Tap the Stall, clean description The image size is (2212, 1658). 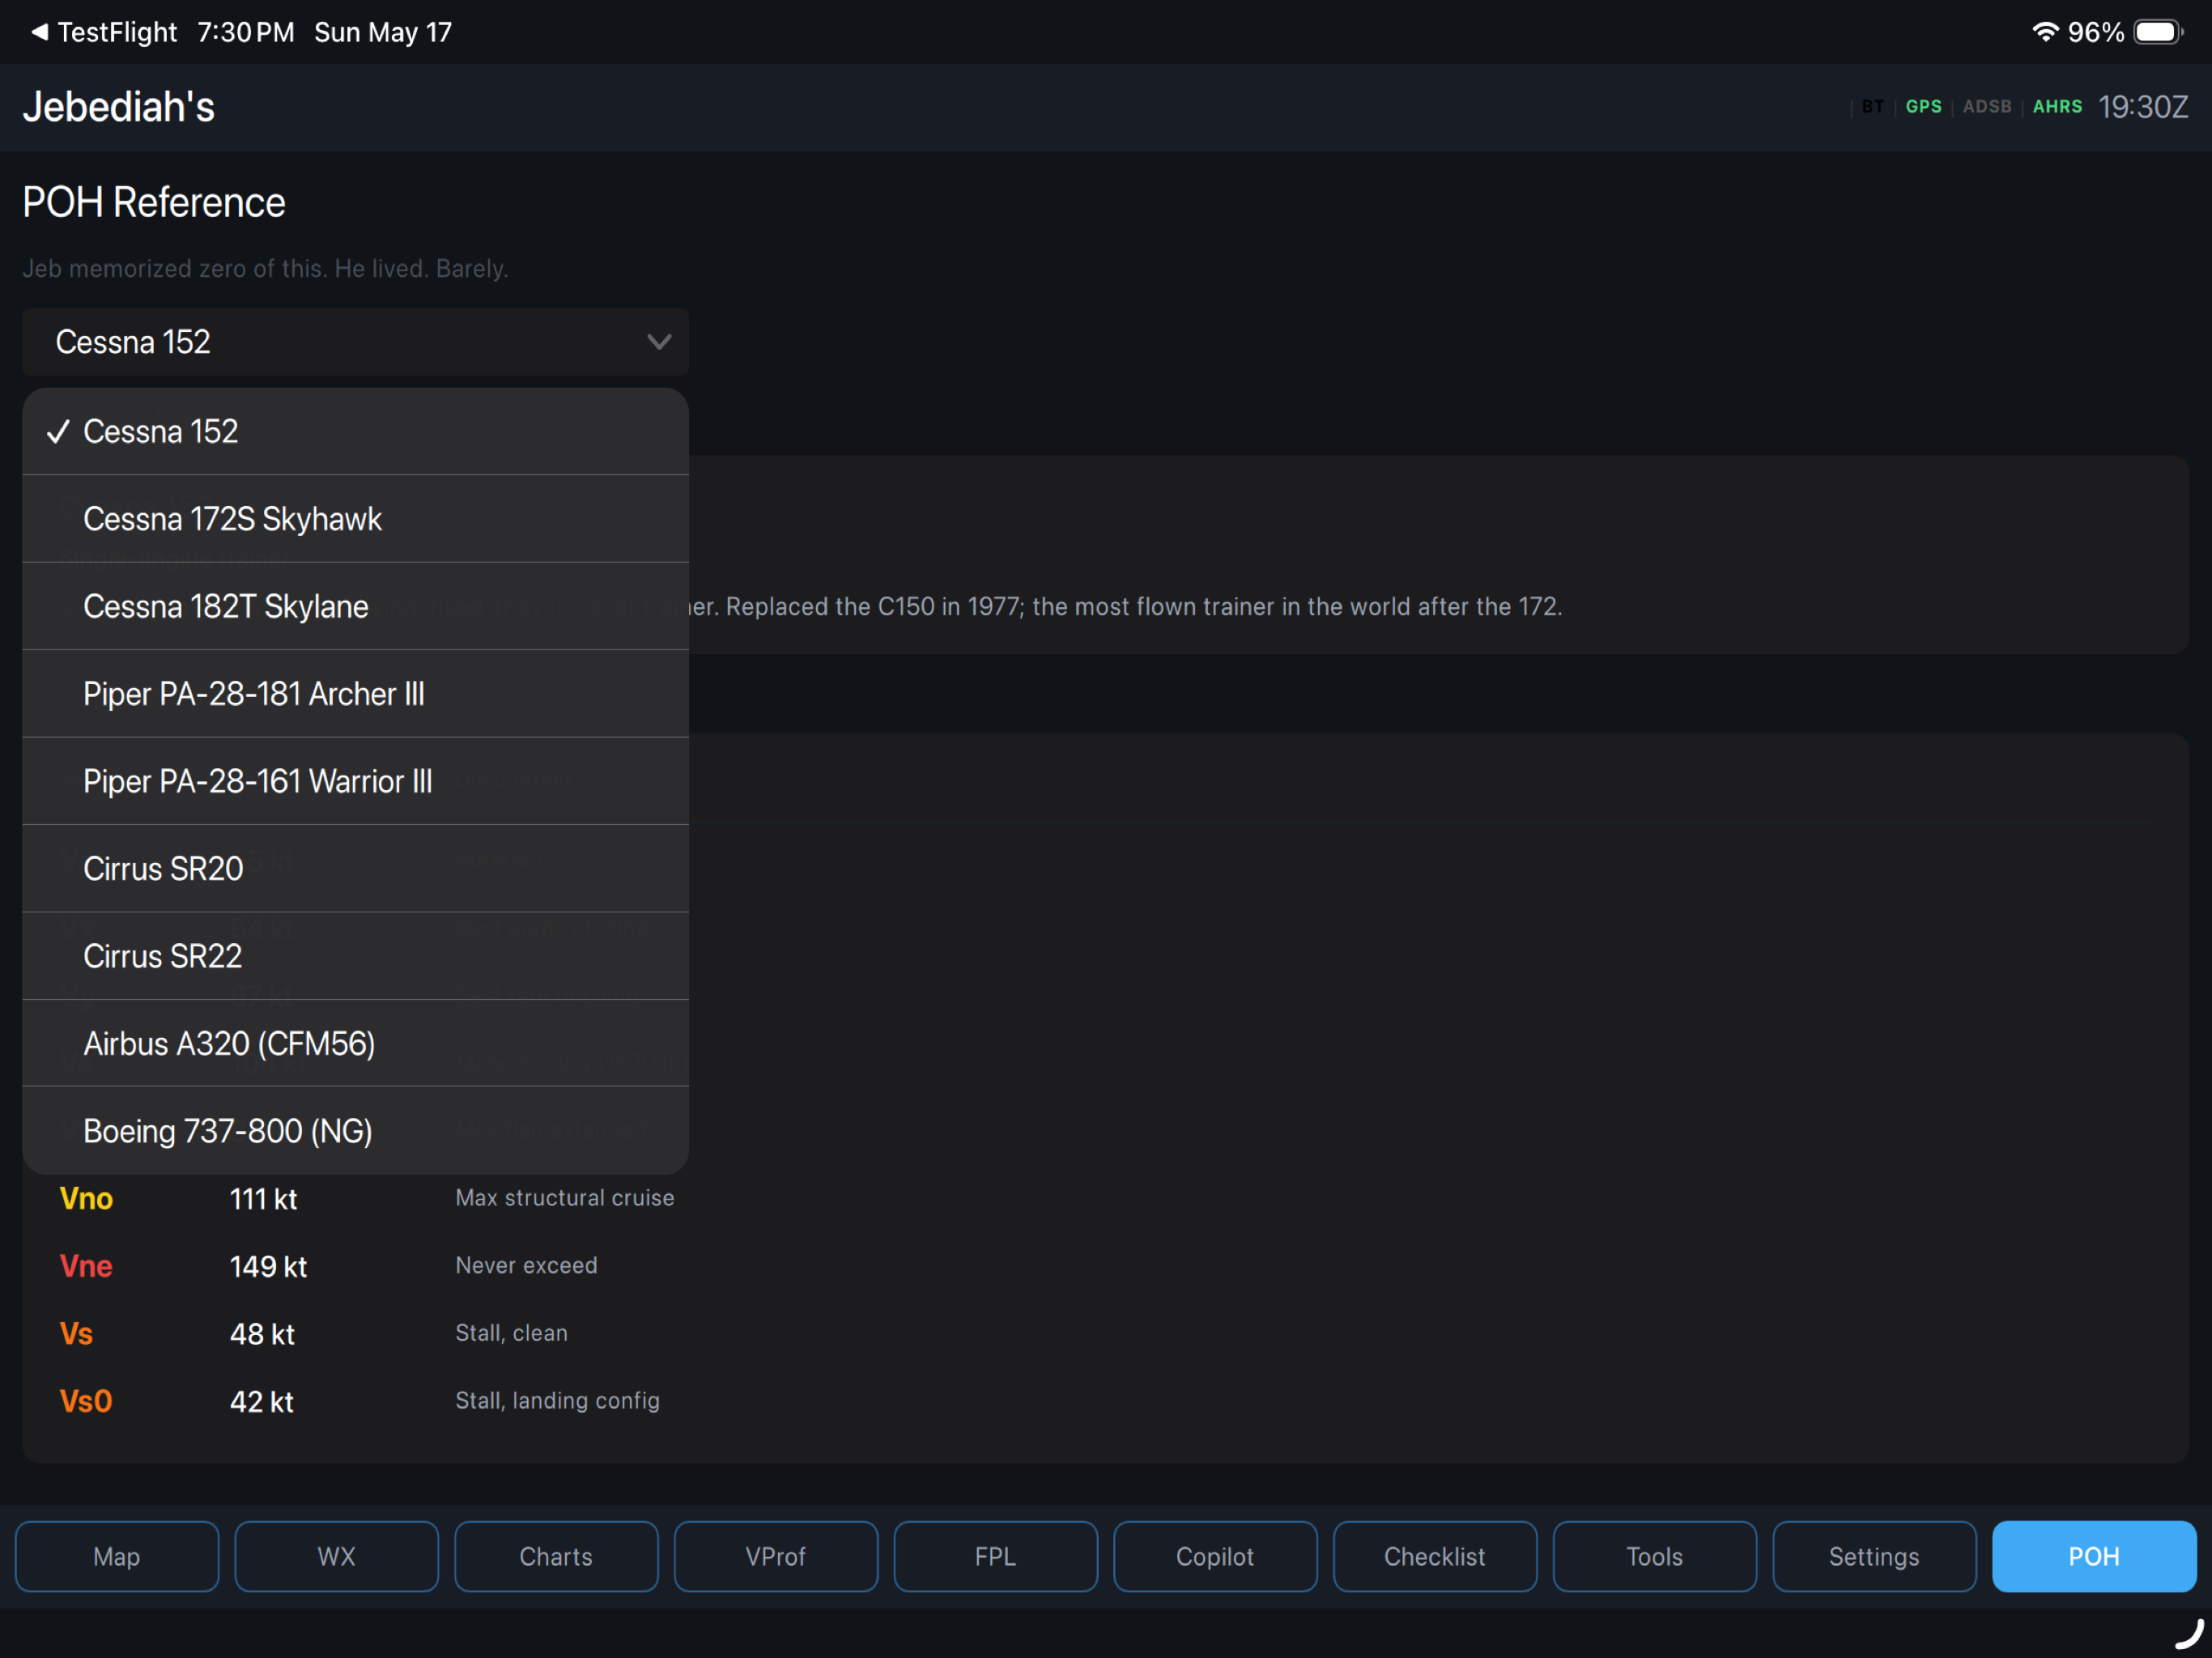[x=511, y=1333]
